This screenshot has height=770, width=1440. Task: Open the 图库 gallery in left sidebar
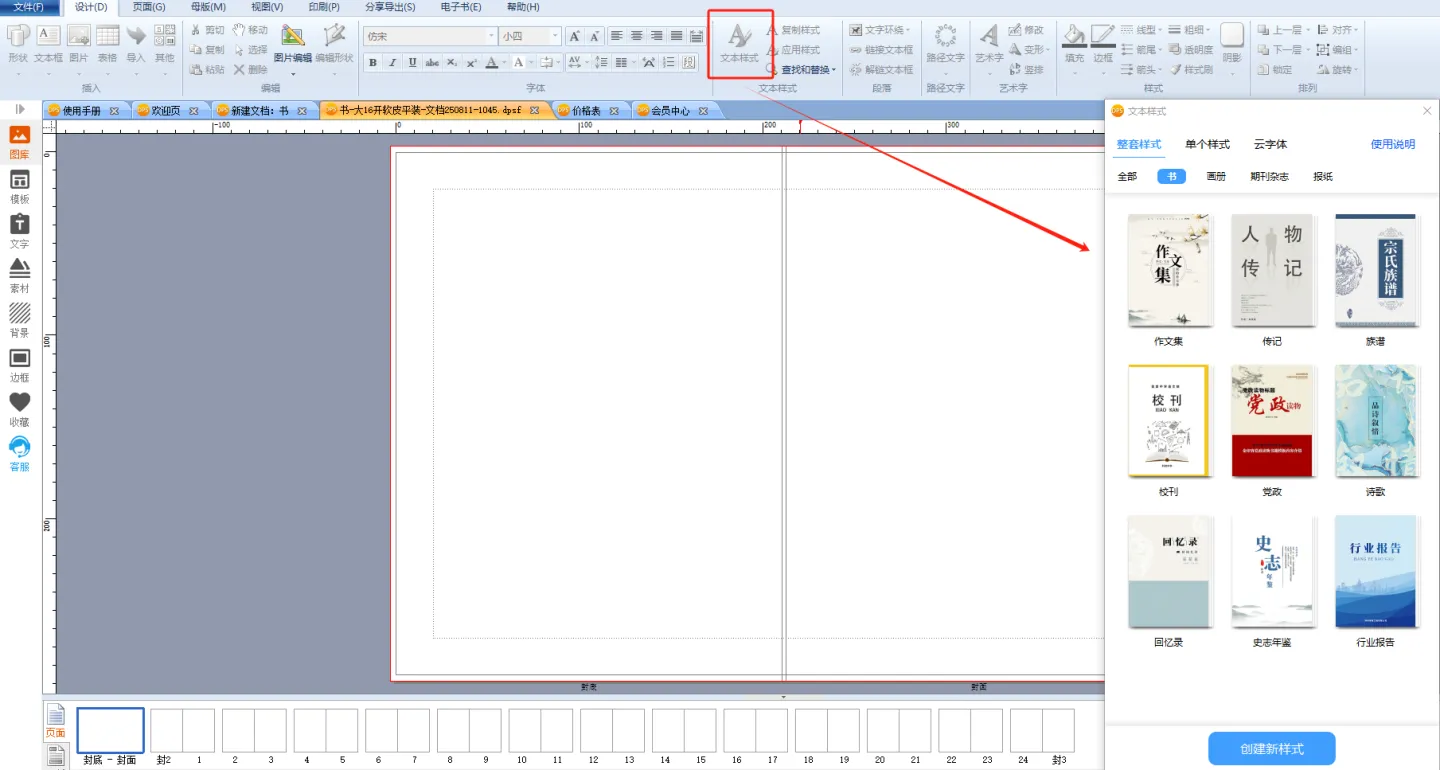19,142
